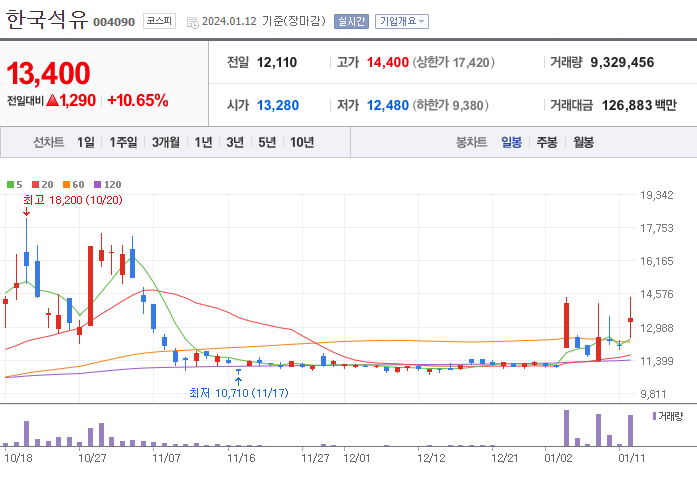Click the 19,342 price axis label
Image resolution: width=697 pixels, height=482 pixels.
[x=657, y=195]
